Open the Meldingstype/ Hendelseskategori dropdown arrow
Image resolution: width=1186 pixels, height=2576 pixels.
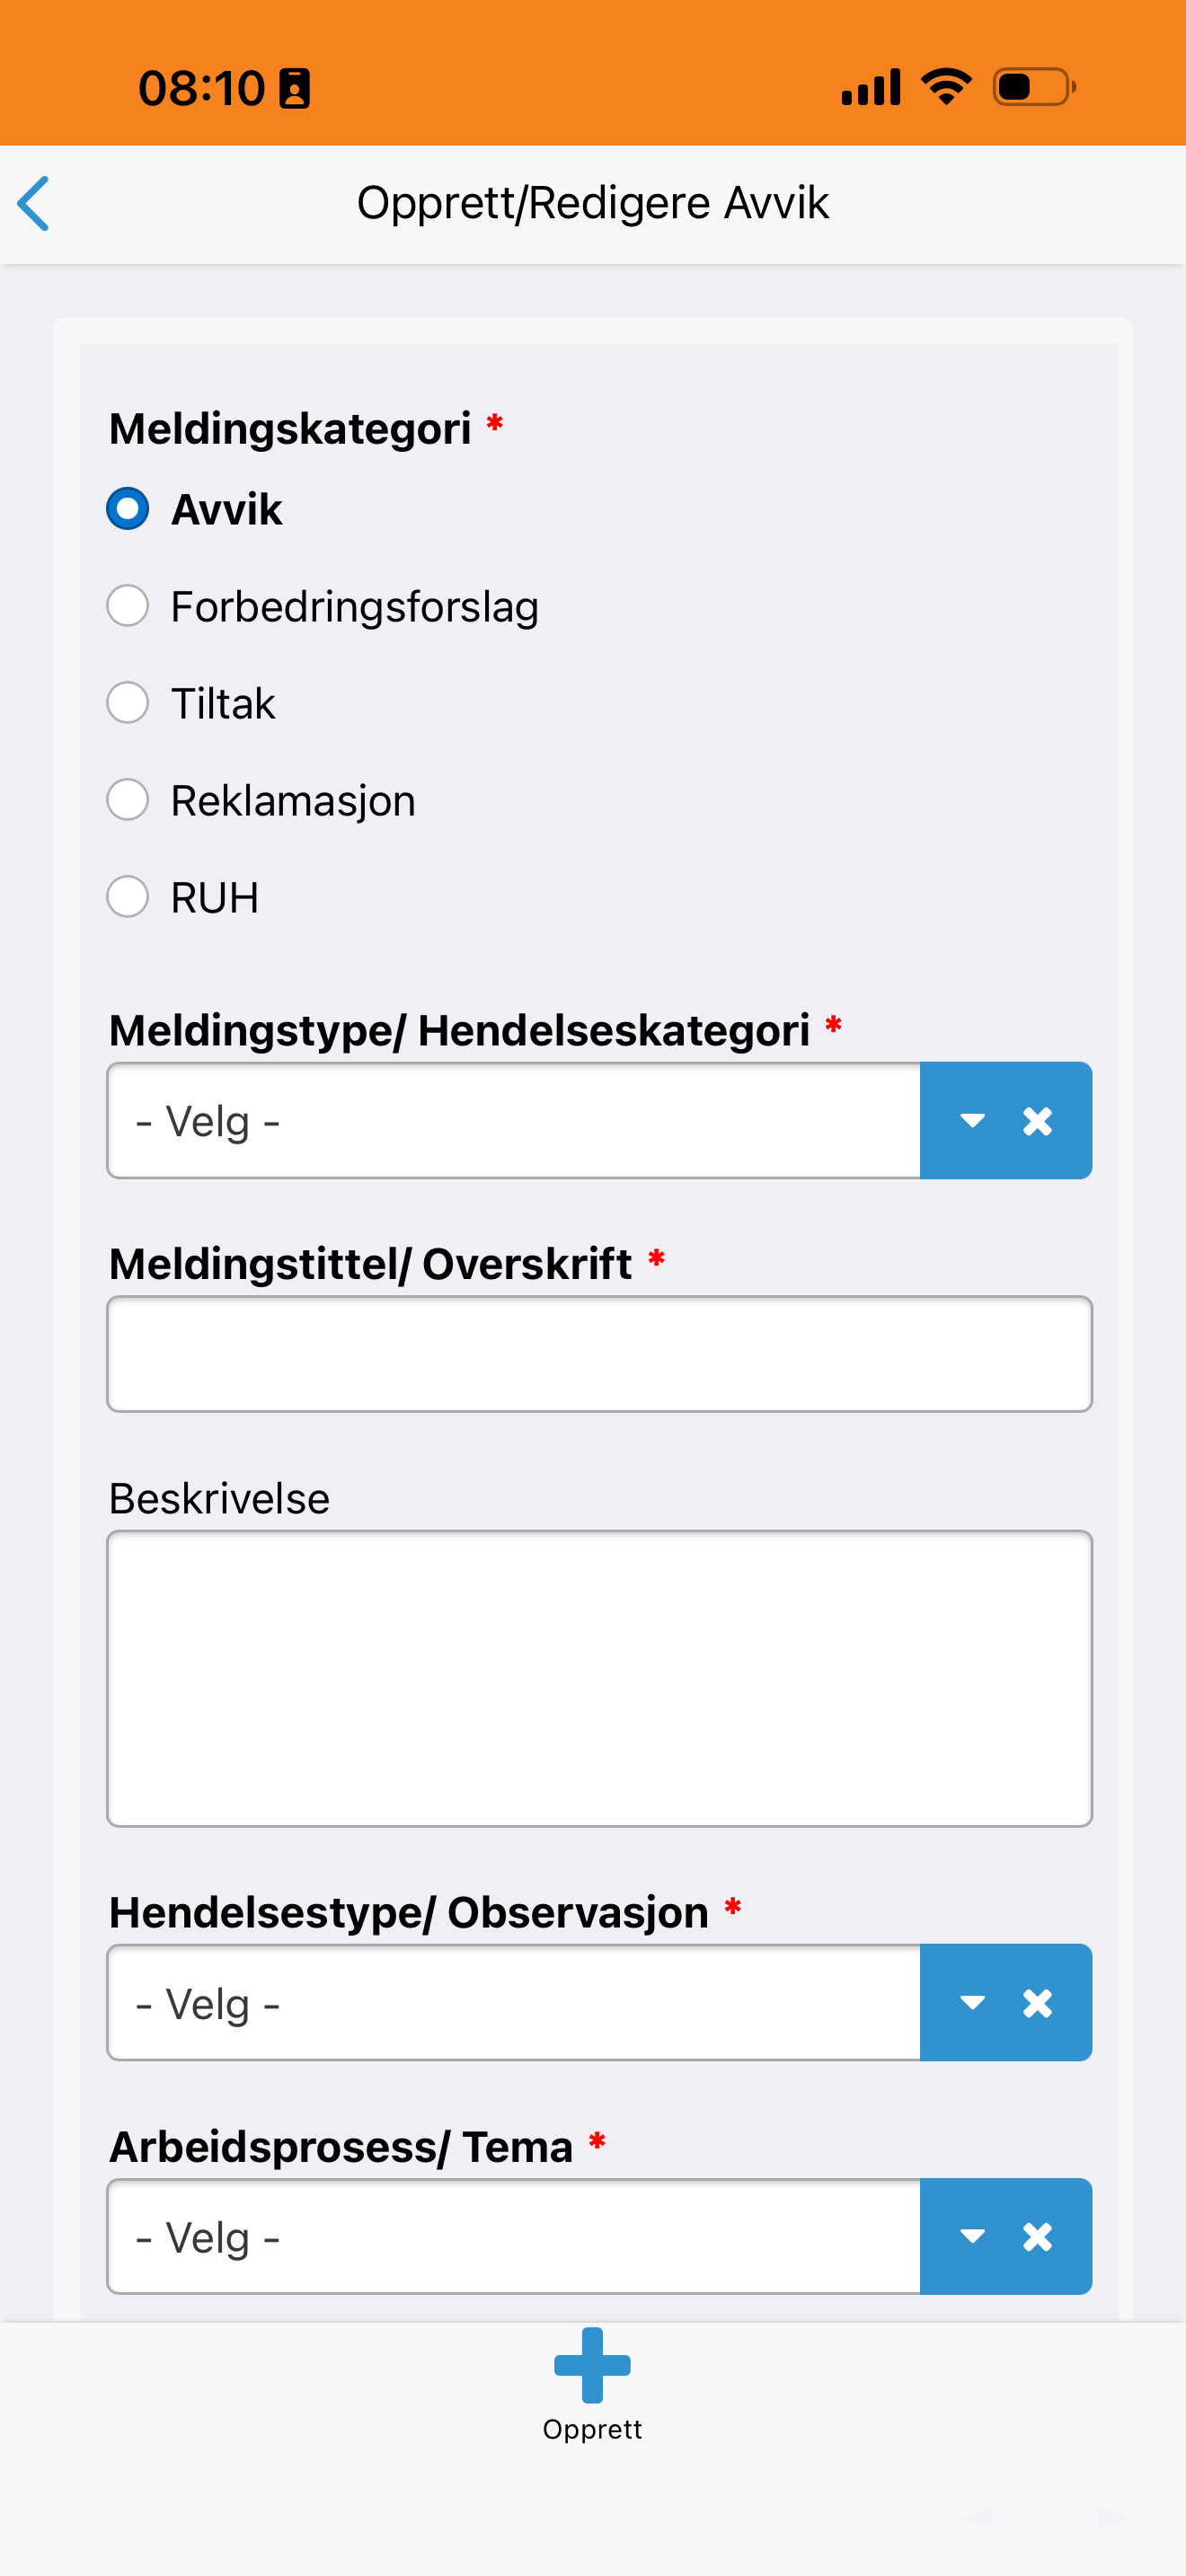pos(972,1121)
